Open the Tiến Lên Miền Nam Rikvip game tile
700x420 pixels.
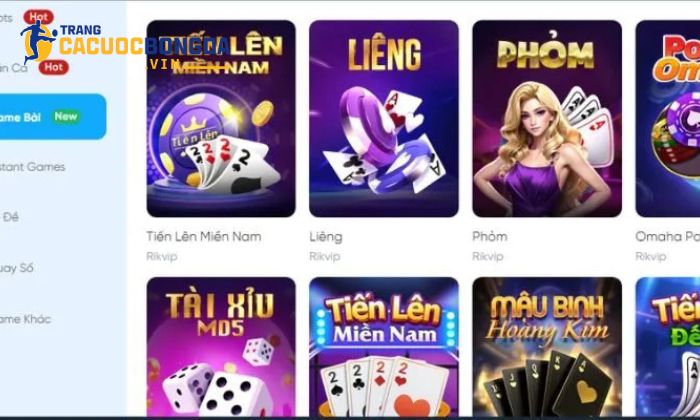[x=221, y=119]
